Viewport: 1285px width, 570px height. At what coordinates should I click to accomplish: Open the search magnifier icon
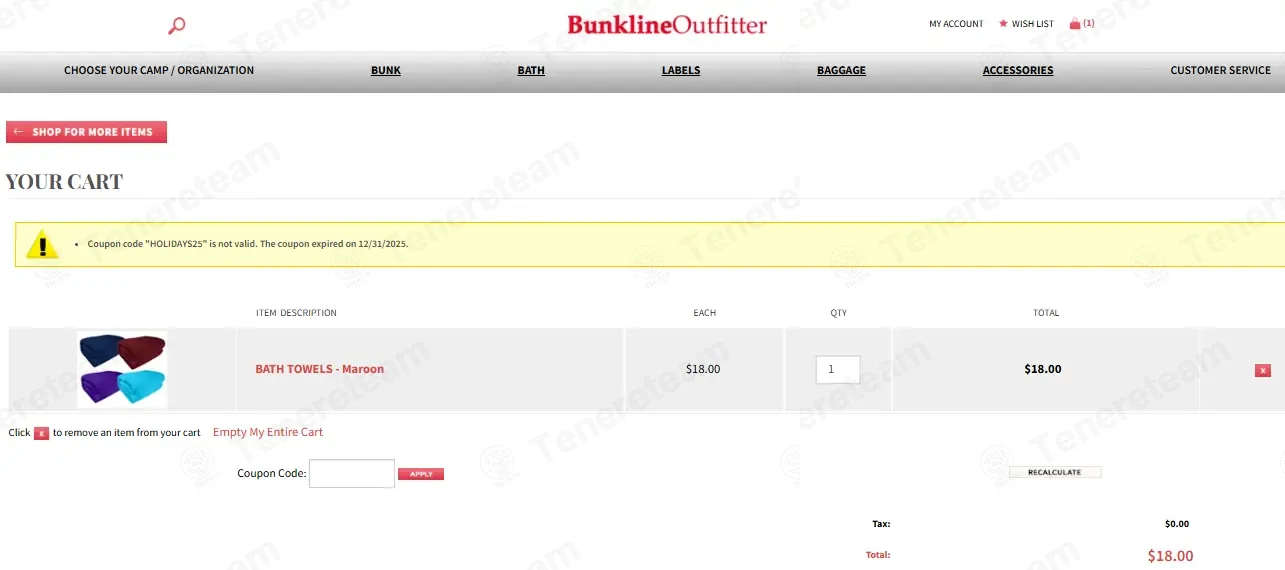[177, 25]
